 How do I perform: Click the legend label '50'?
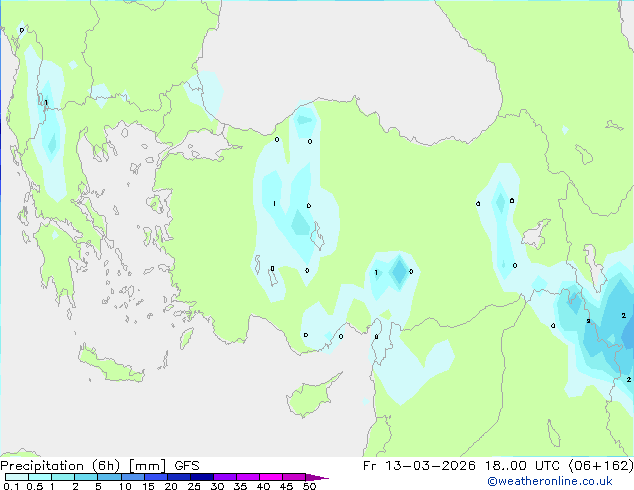point(309,486)
